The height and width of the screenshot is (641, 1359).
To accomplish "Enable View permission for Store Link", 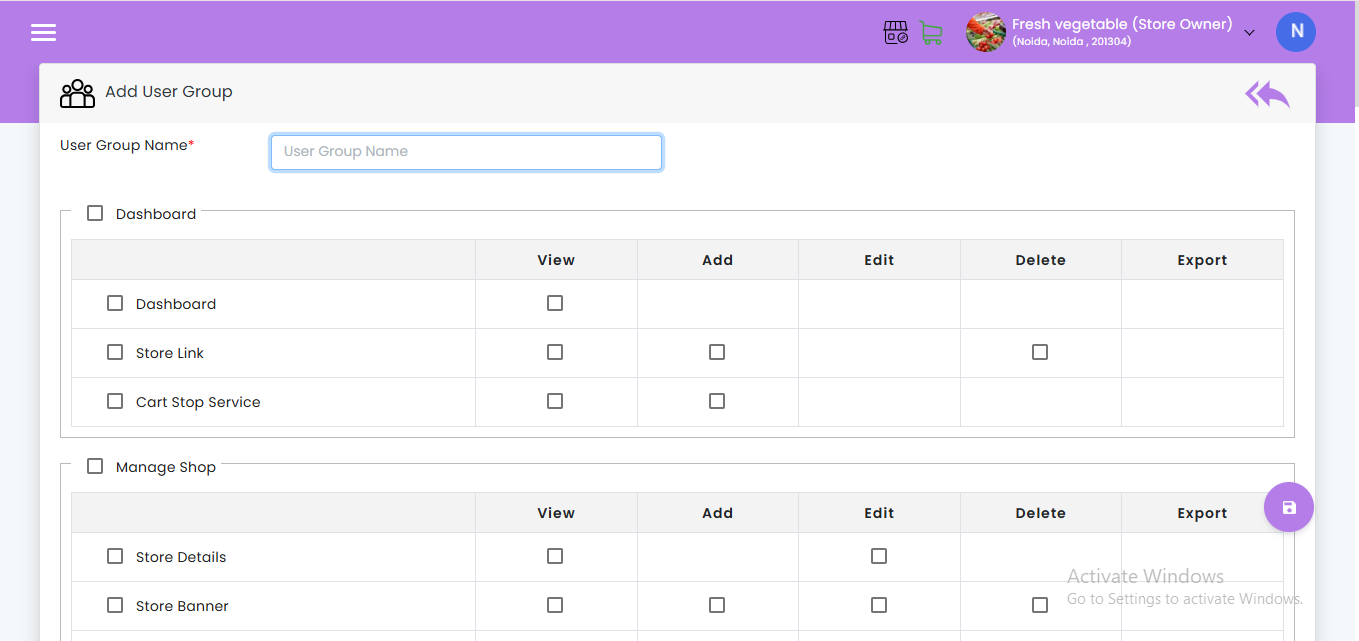I will pyautogui.click(x=555, y=352).
